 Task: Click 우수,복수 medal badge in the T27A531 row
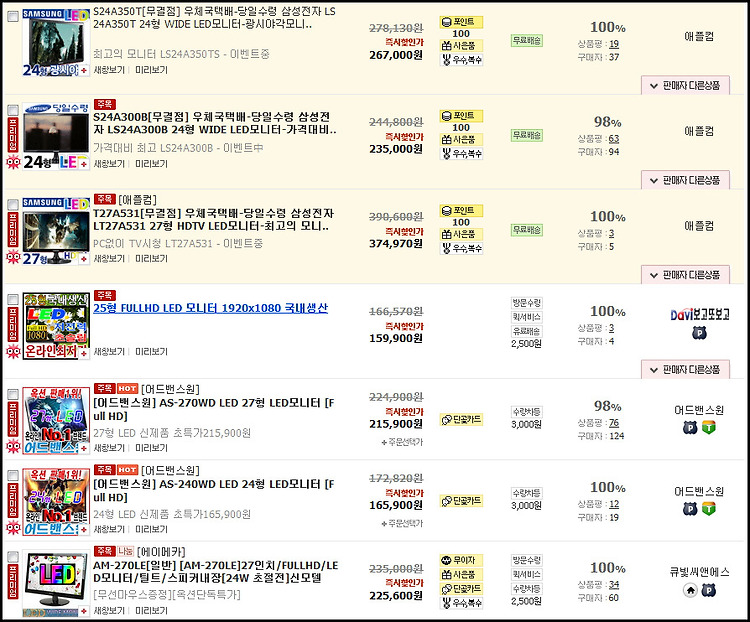[x=461, y=248]
